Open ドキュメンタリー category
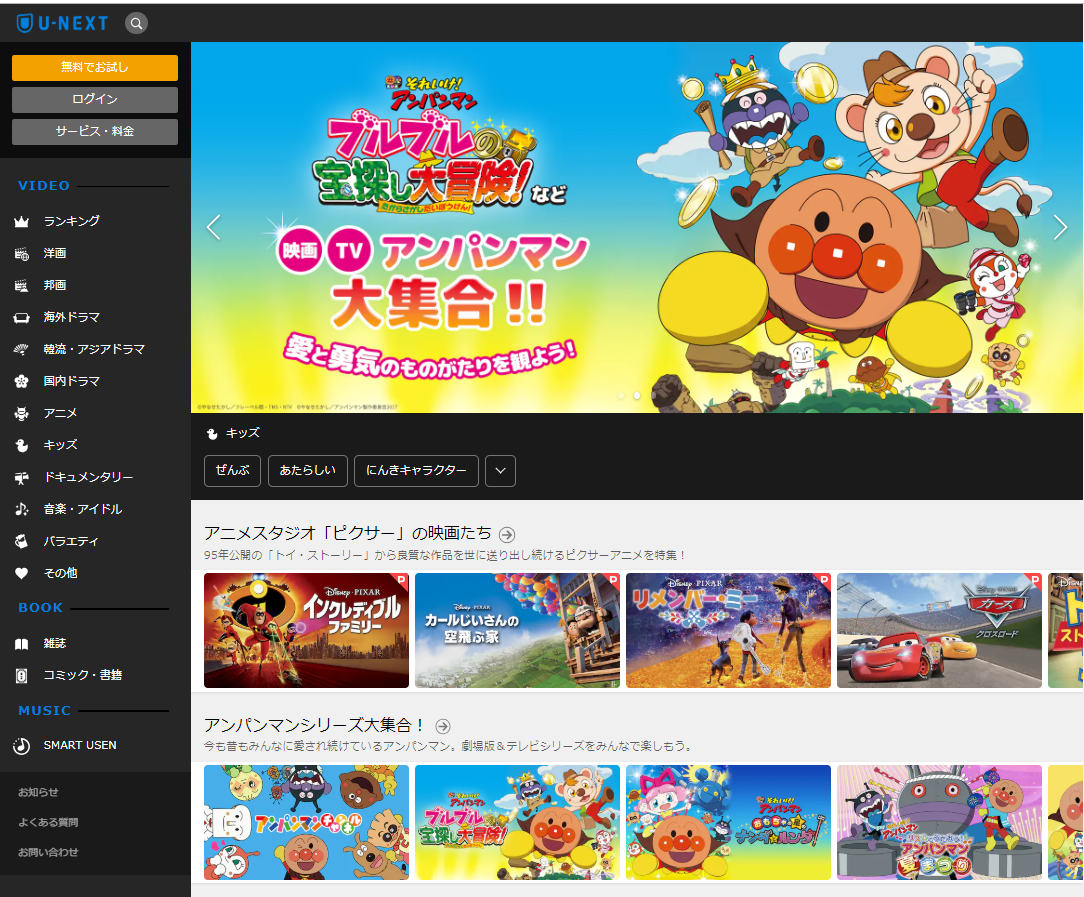The image size is (1084, 897). click(88, 478)
